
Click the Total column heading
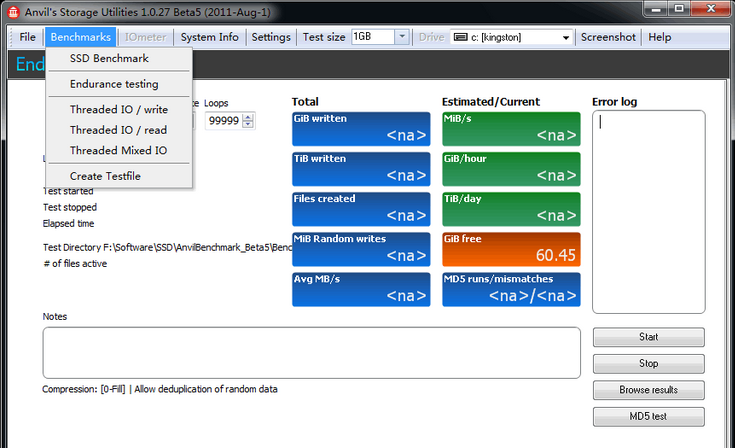[x=305, y=102]
